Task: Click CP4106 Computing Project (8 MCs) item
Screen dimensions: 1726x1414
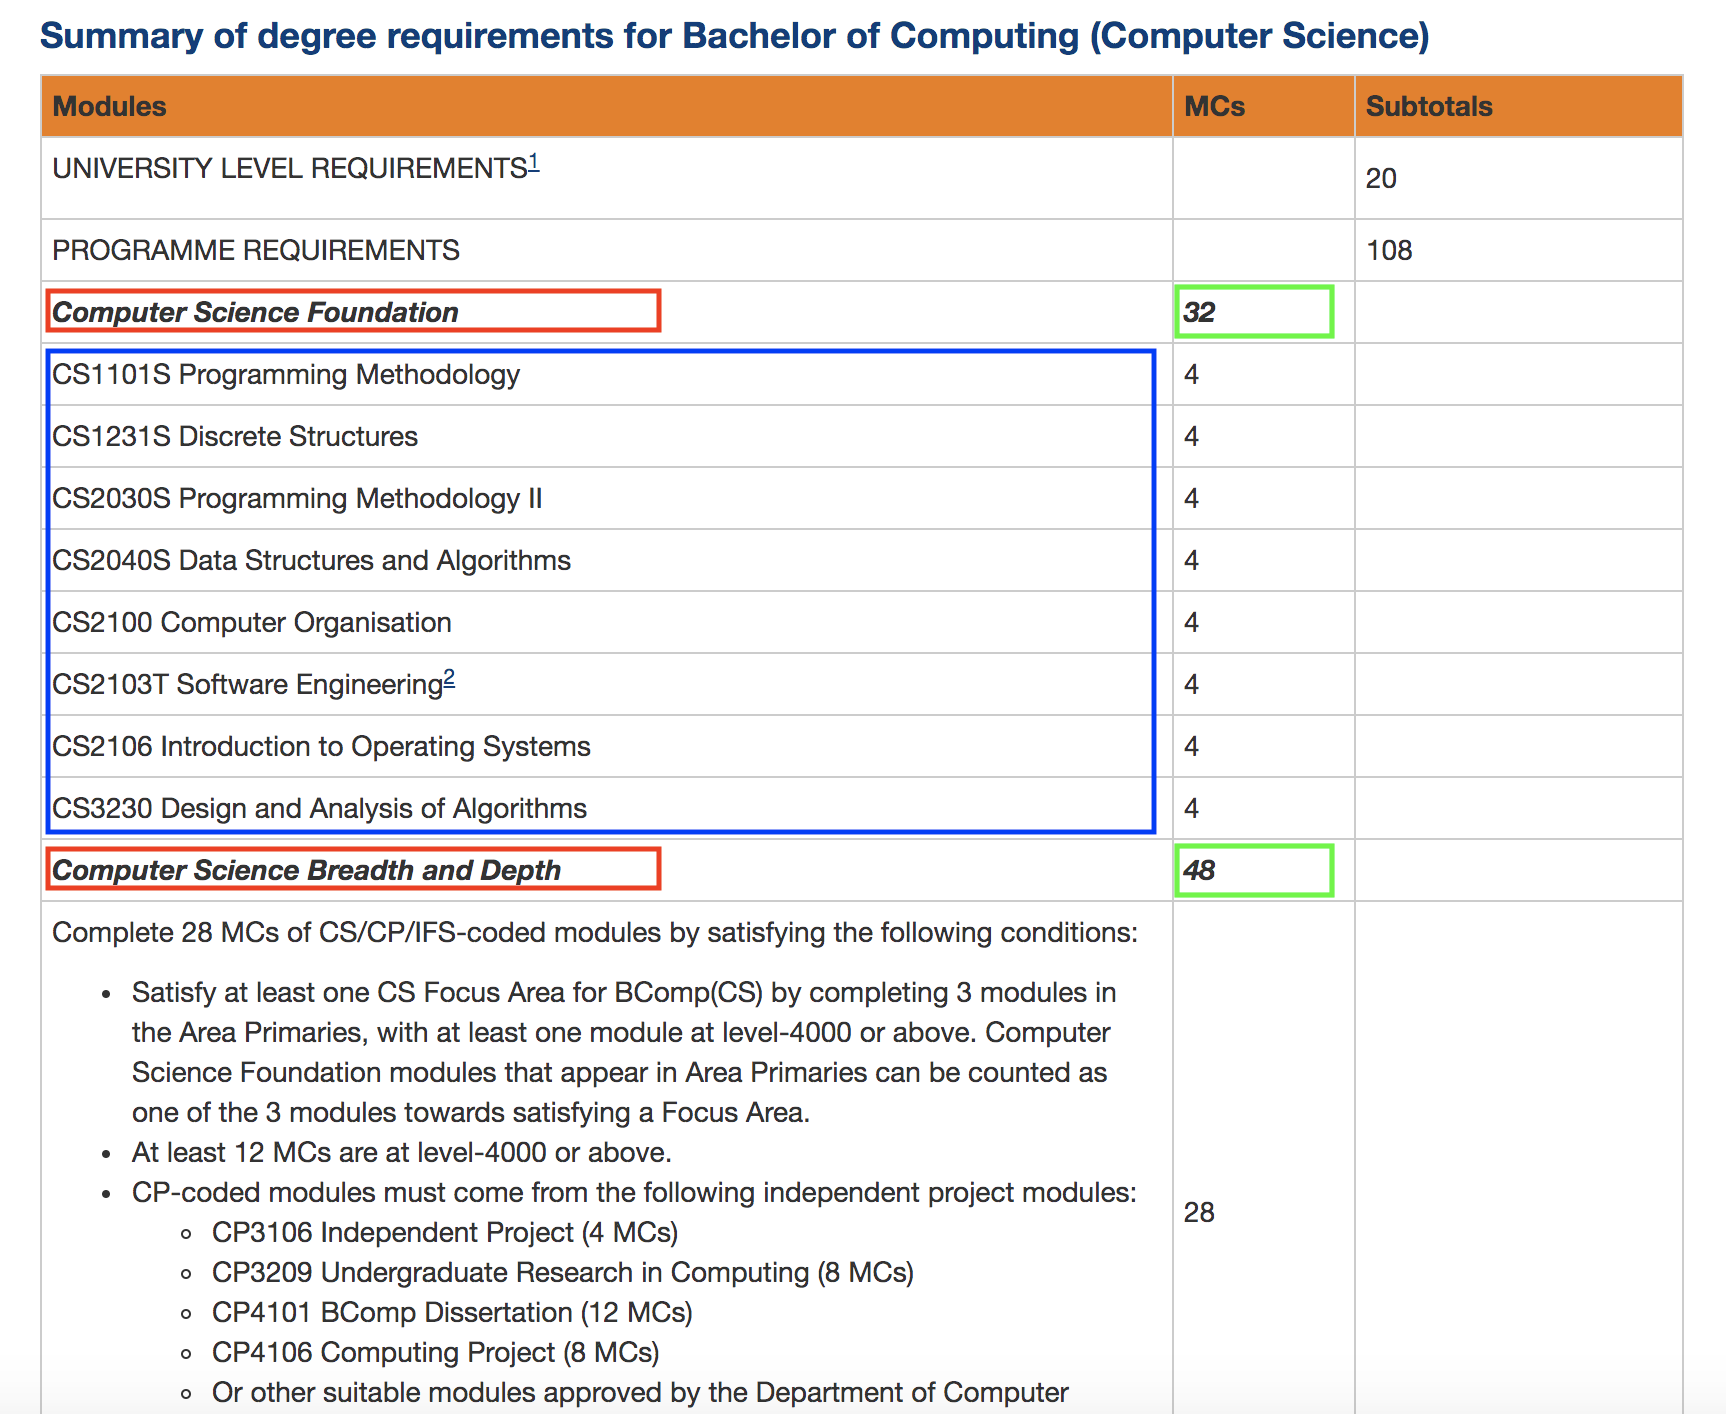Action: [x=436, y=1352]
